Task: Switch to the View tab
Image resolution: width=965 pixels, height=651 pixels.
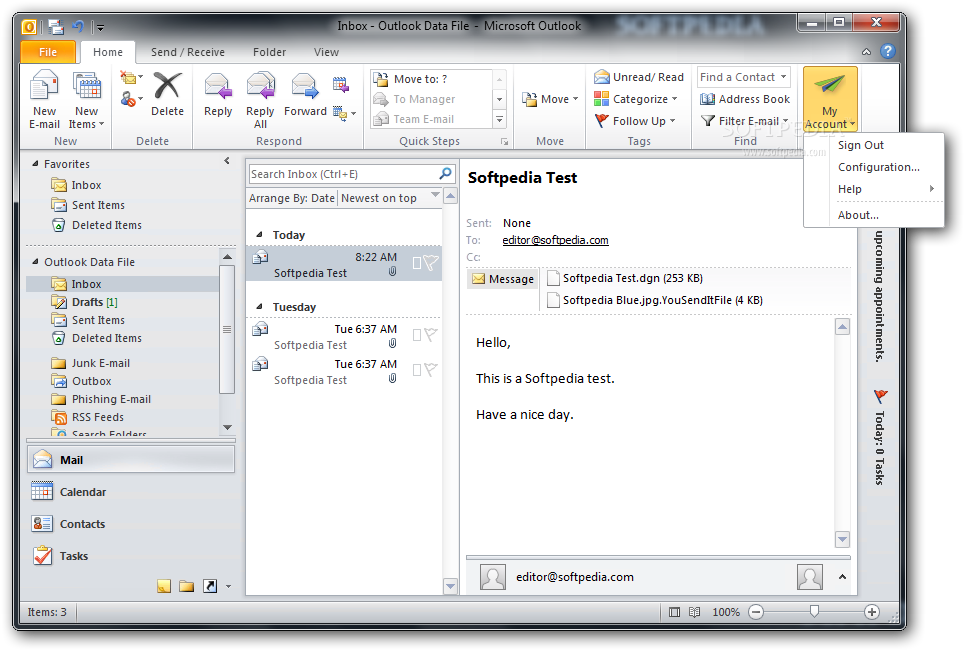Action: pyautogui.click(x=326, y=52)
